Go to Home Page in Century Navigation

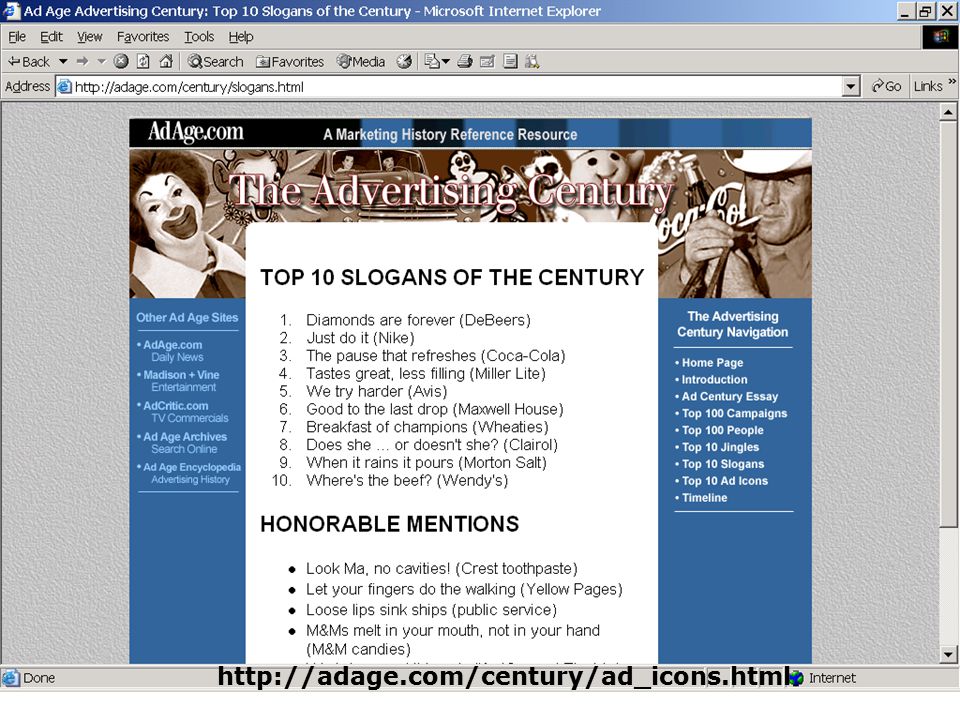tap(712, 362)
